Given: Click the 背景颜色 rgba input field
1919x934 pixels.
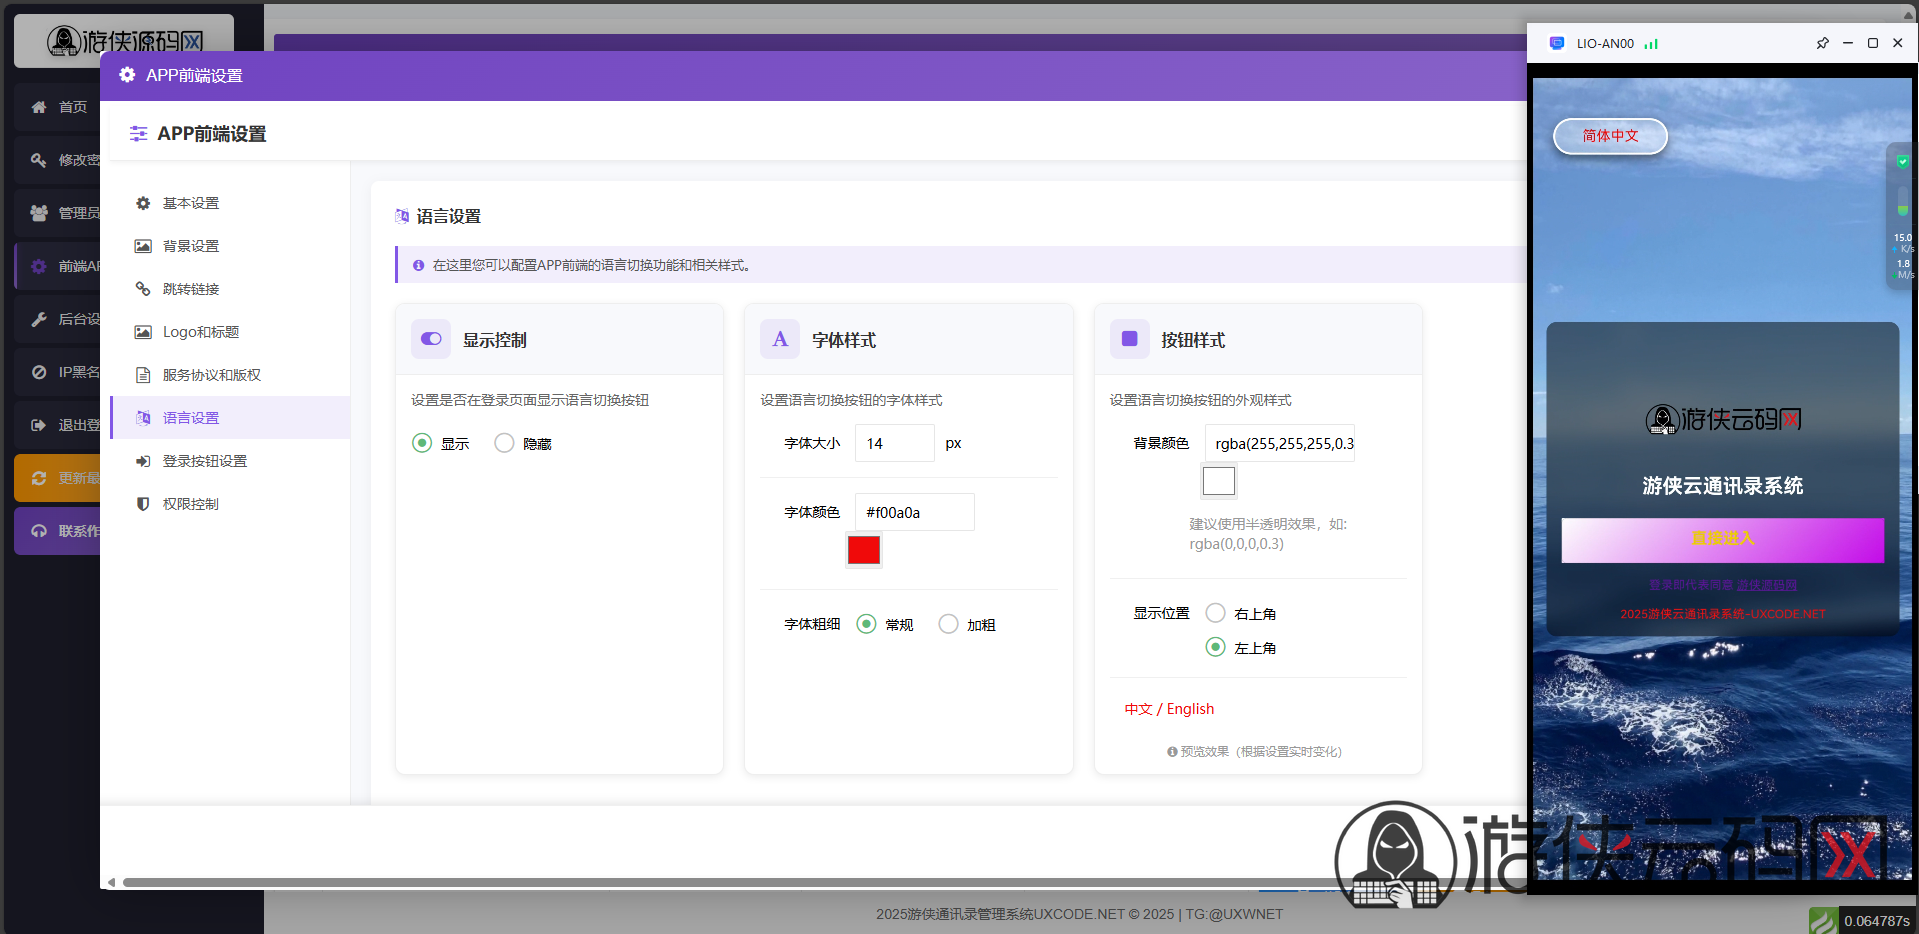Looking at the screenshot, I should pyautogui.click(x=1279, y=443).
